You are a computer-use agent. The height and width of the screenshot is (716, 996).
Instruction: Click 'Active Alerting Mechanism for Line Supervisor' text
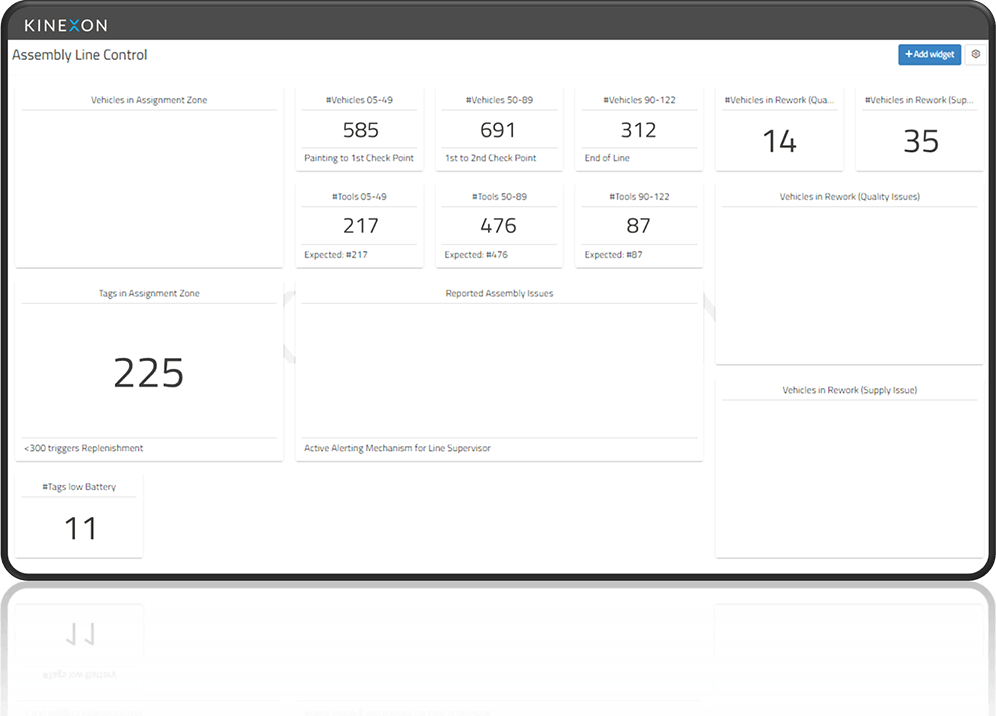[397, 449]
